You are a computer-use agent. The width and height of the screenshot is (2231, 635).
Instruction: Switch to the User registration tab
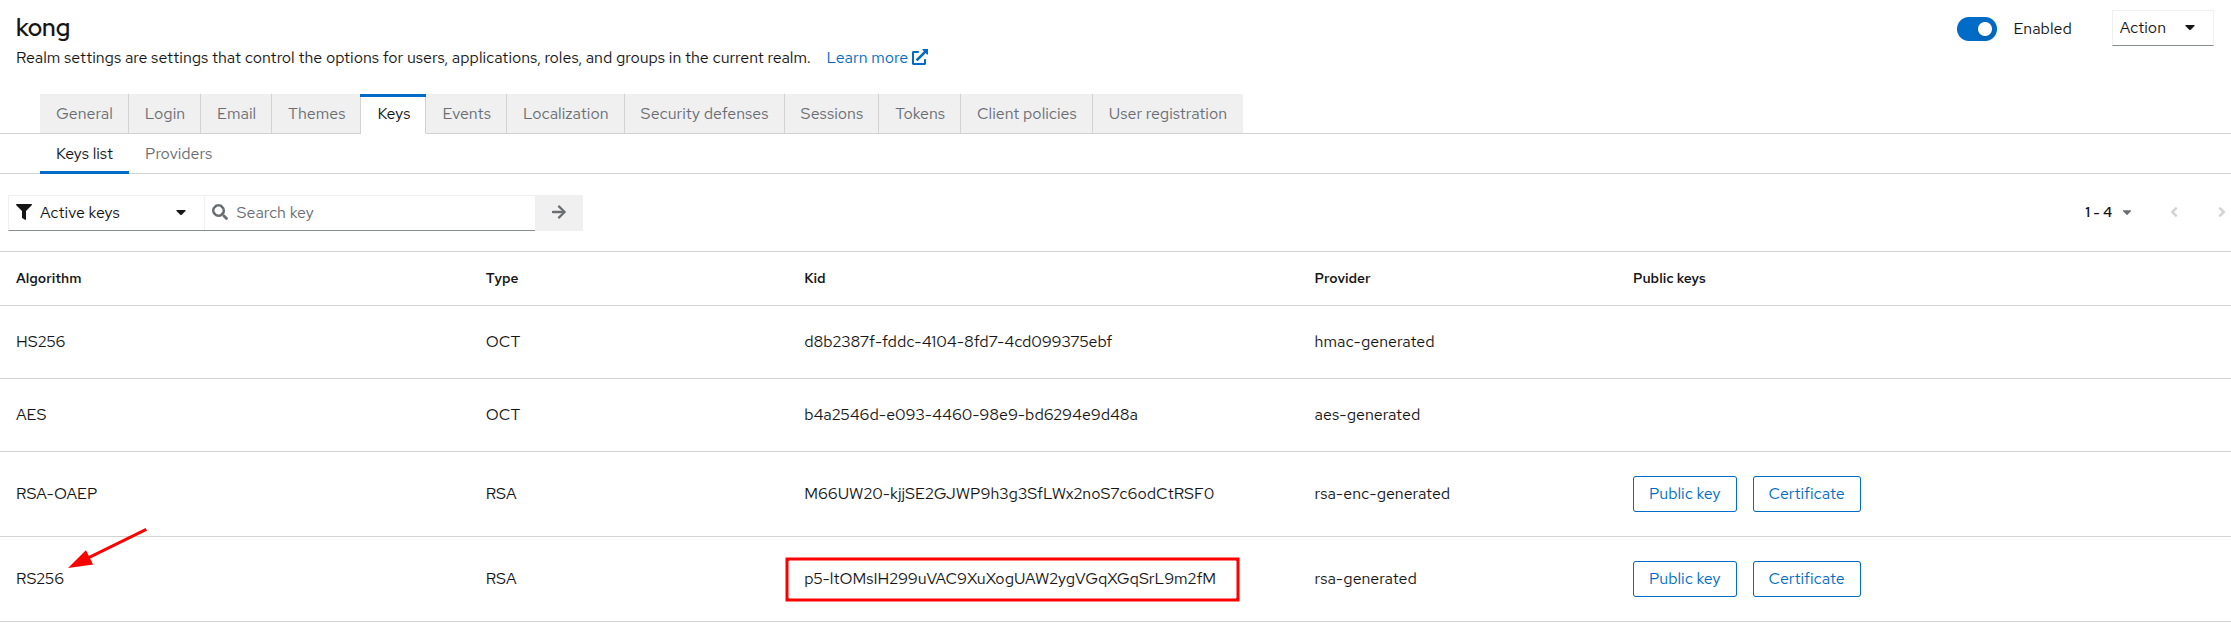[1167, 114]
